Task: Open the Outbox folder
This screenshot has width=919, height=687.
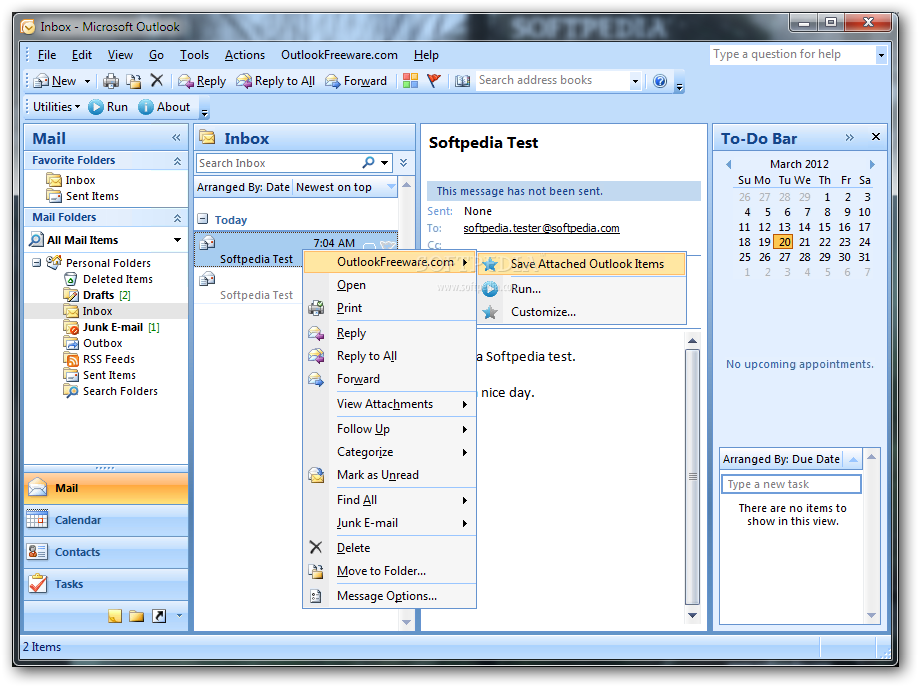Action: tap(103, 343)
